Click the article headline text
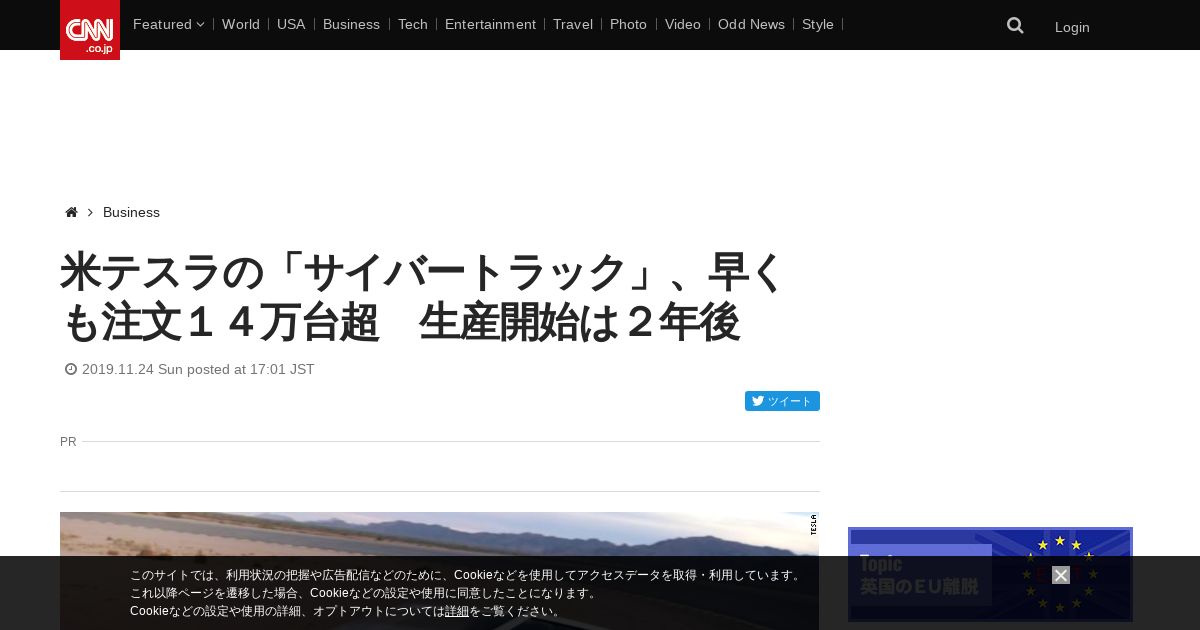 click(x=422, y=297)
